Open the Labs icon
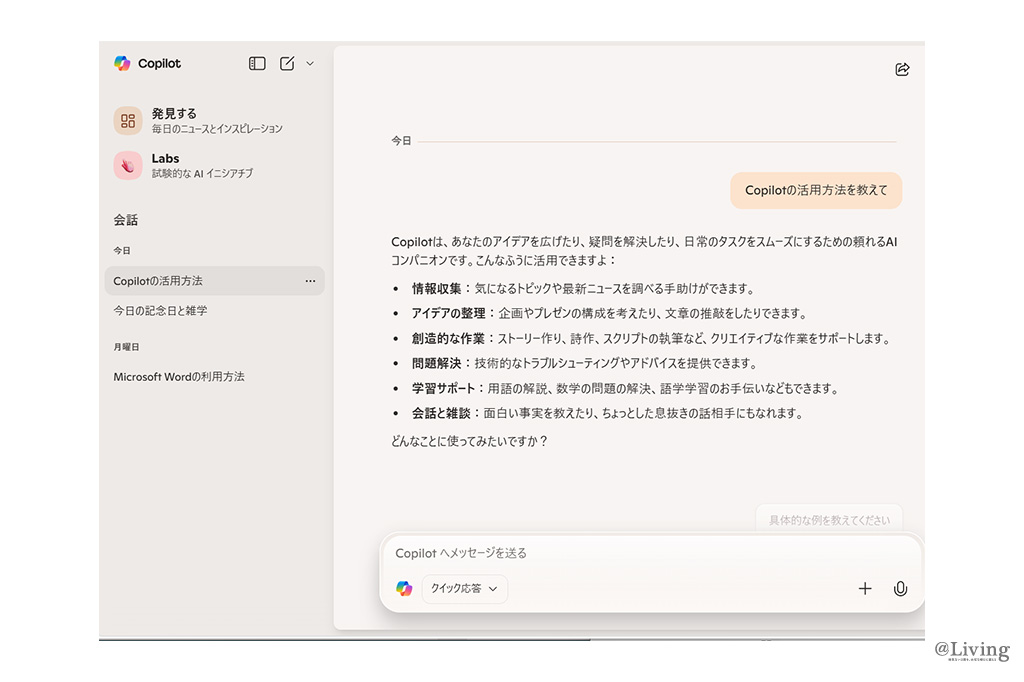 pyautogui.click(x=128, y=165)
